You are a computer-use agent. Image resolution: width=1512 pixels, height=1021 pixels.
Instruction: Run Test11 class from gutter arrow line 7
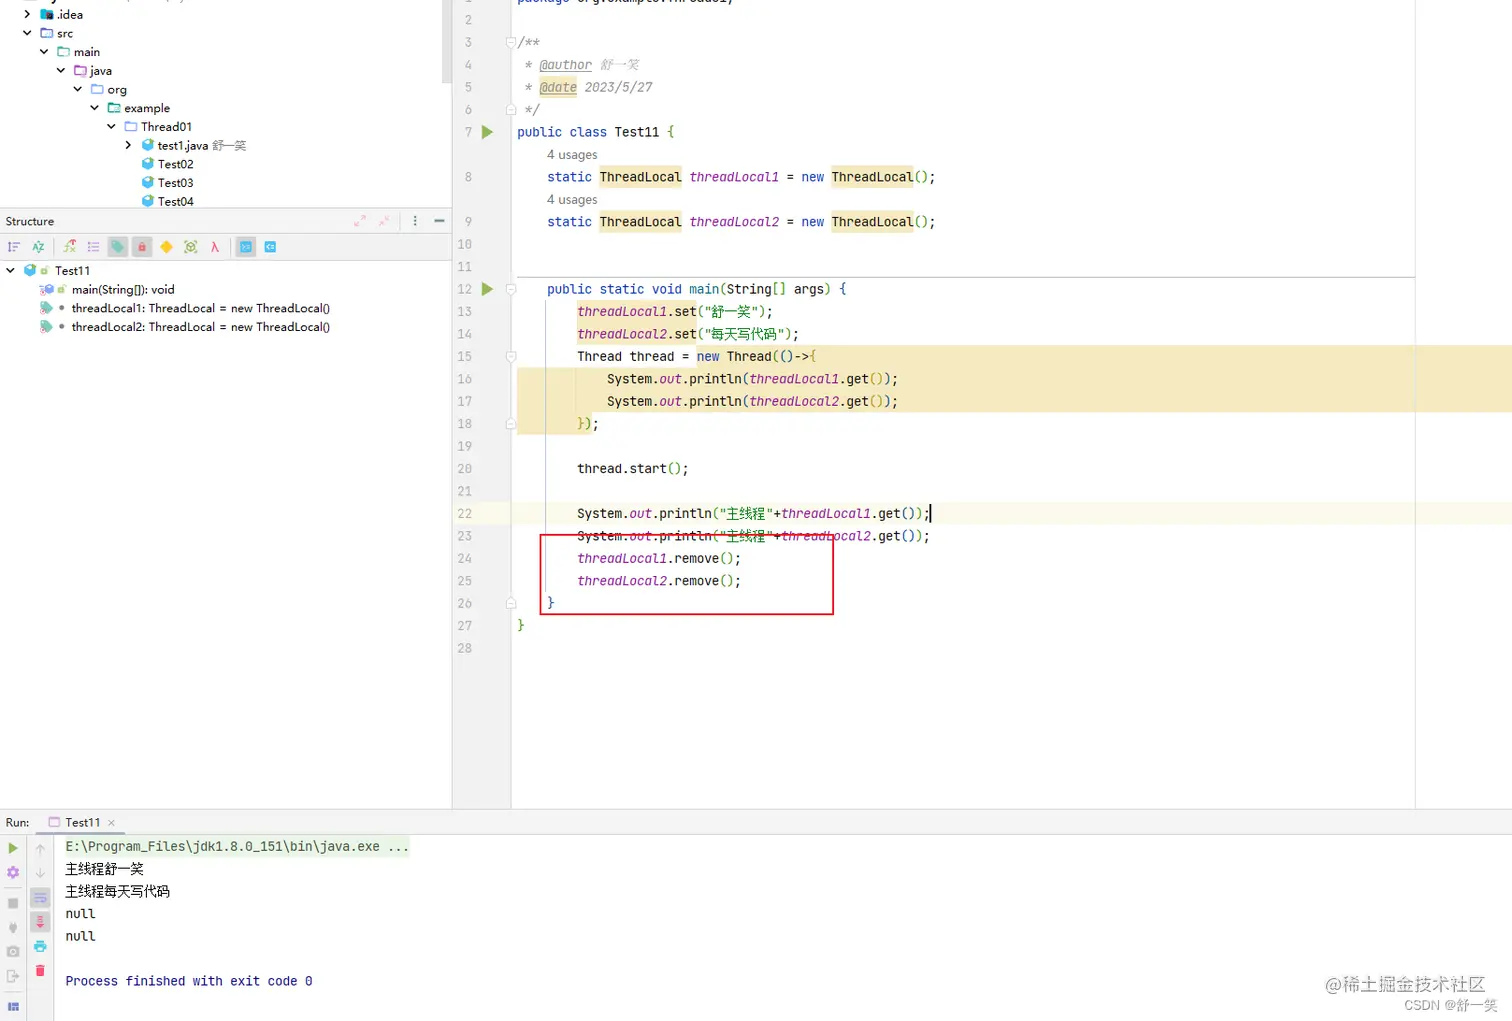(487, 132)
